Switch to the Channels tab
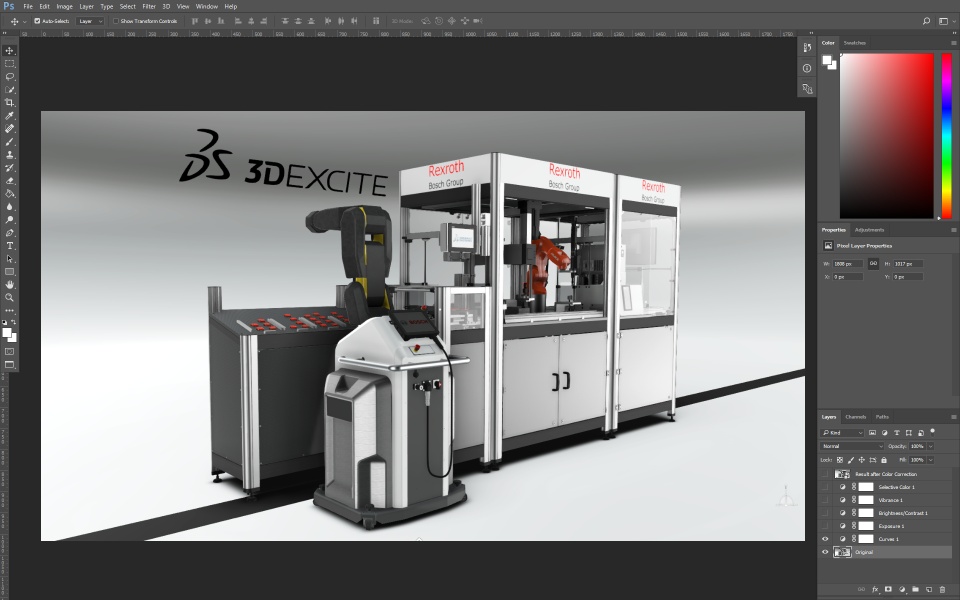Viewport: 960px width, 600px height. (x=856, y=417)
